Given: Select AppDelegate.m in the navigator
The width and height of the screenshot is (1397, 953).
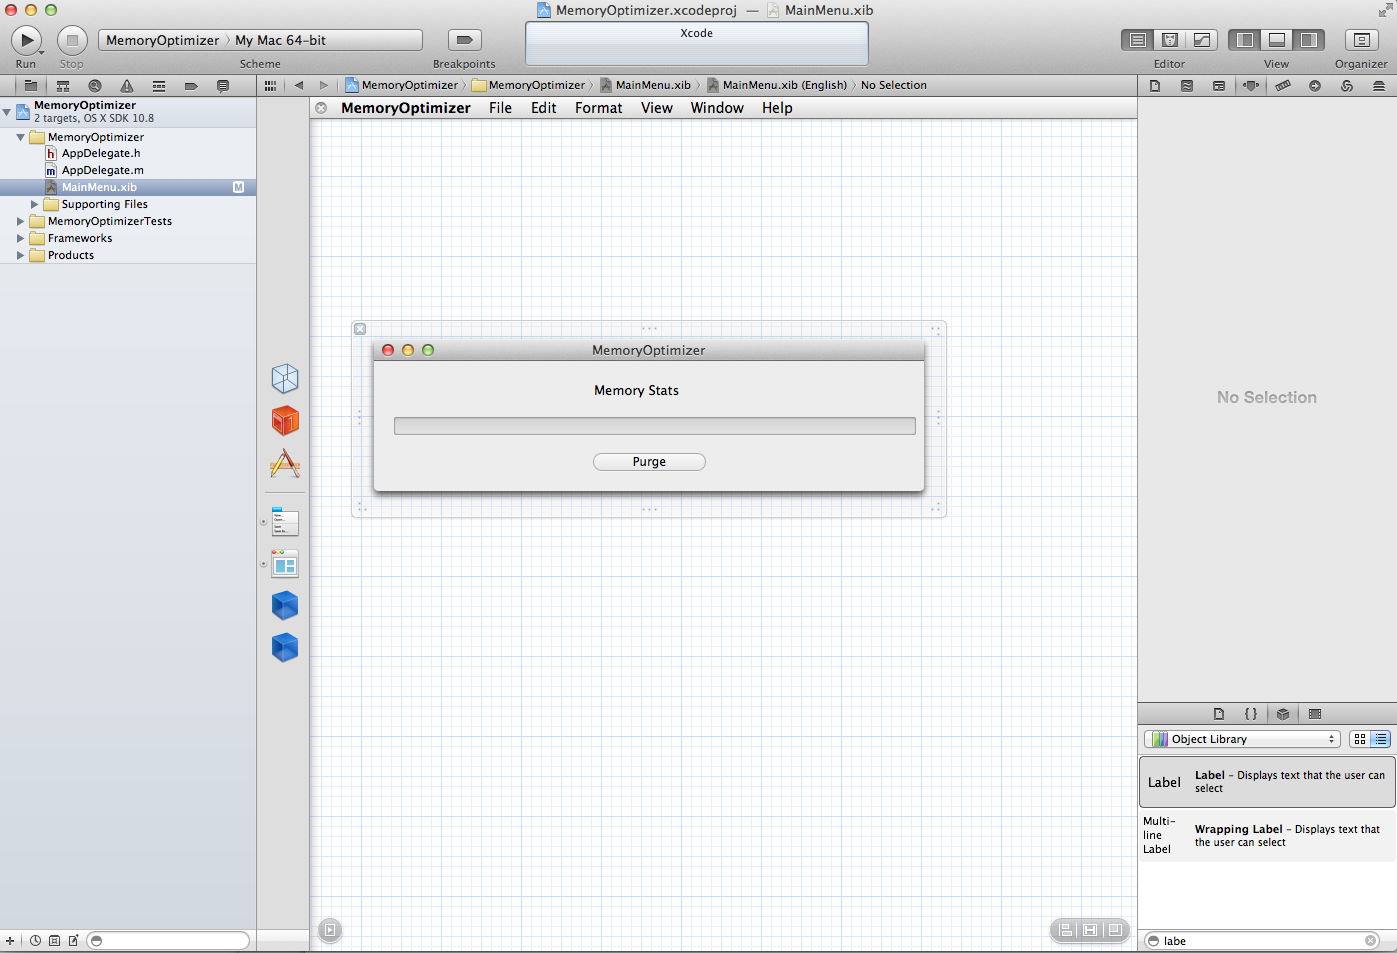Looking at the screenshot, I should (102, 170).
